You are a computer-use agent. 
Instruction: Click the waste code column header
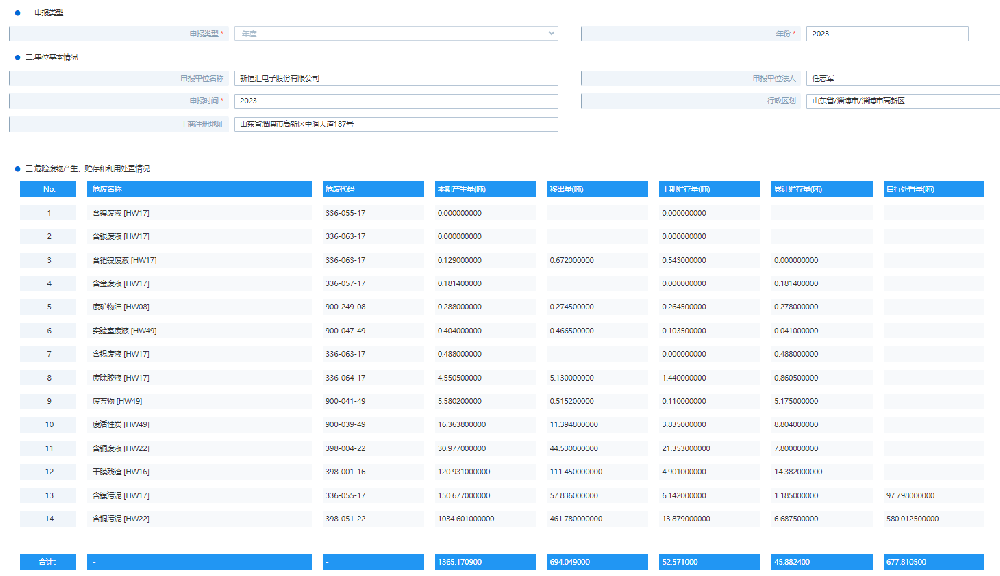coord(374,189)
